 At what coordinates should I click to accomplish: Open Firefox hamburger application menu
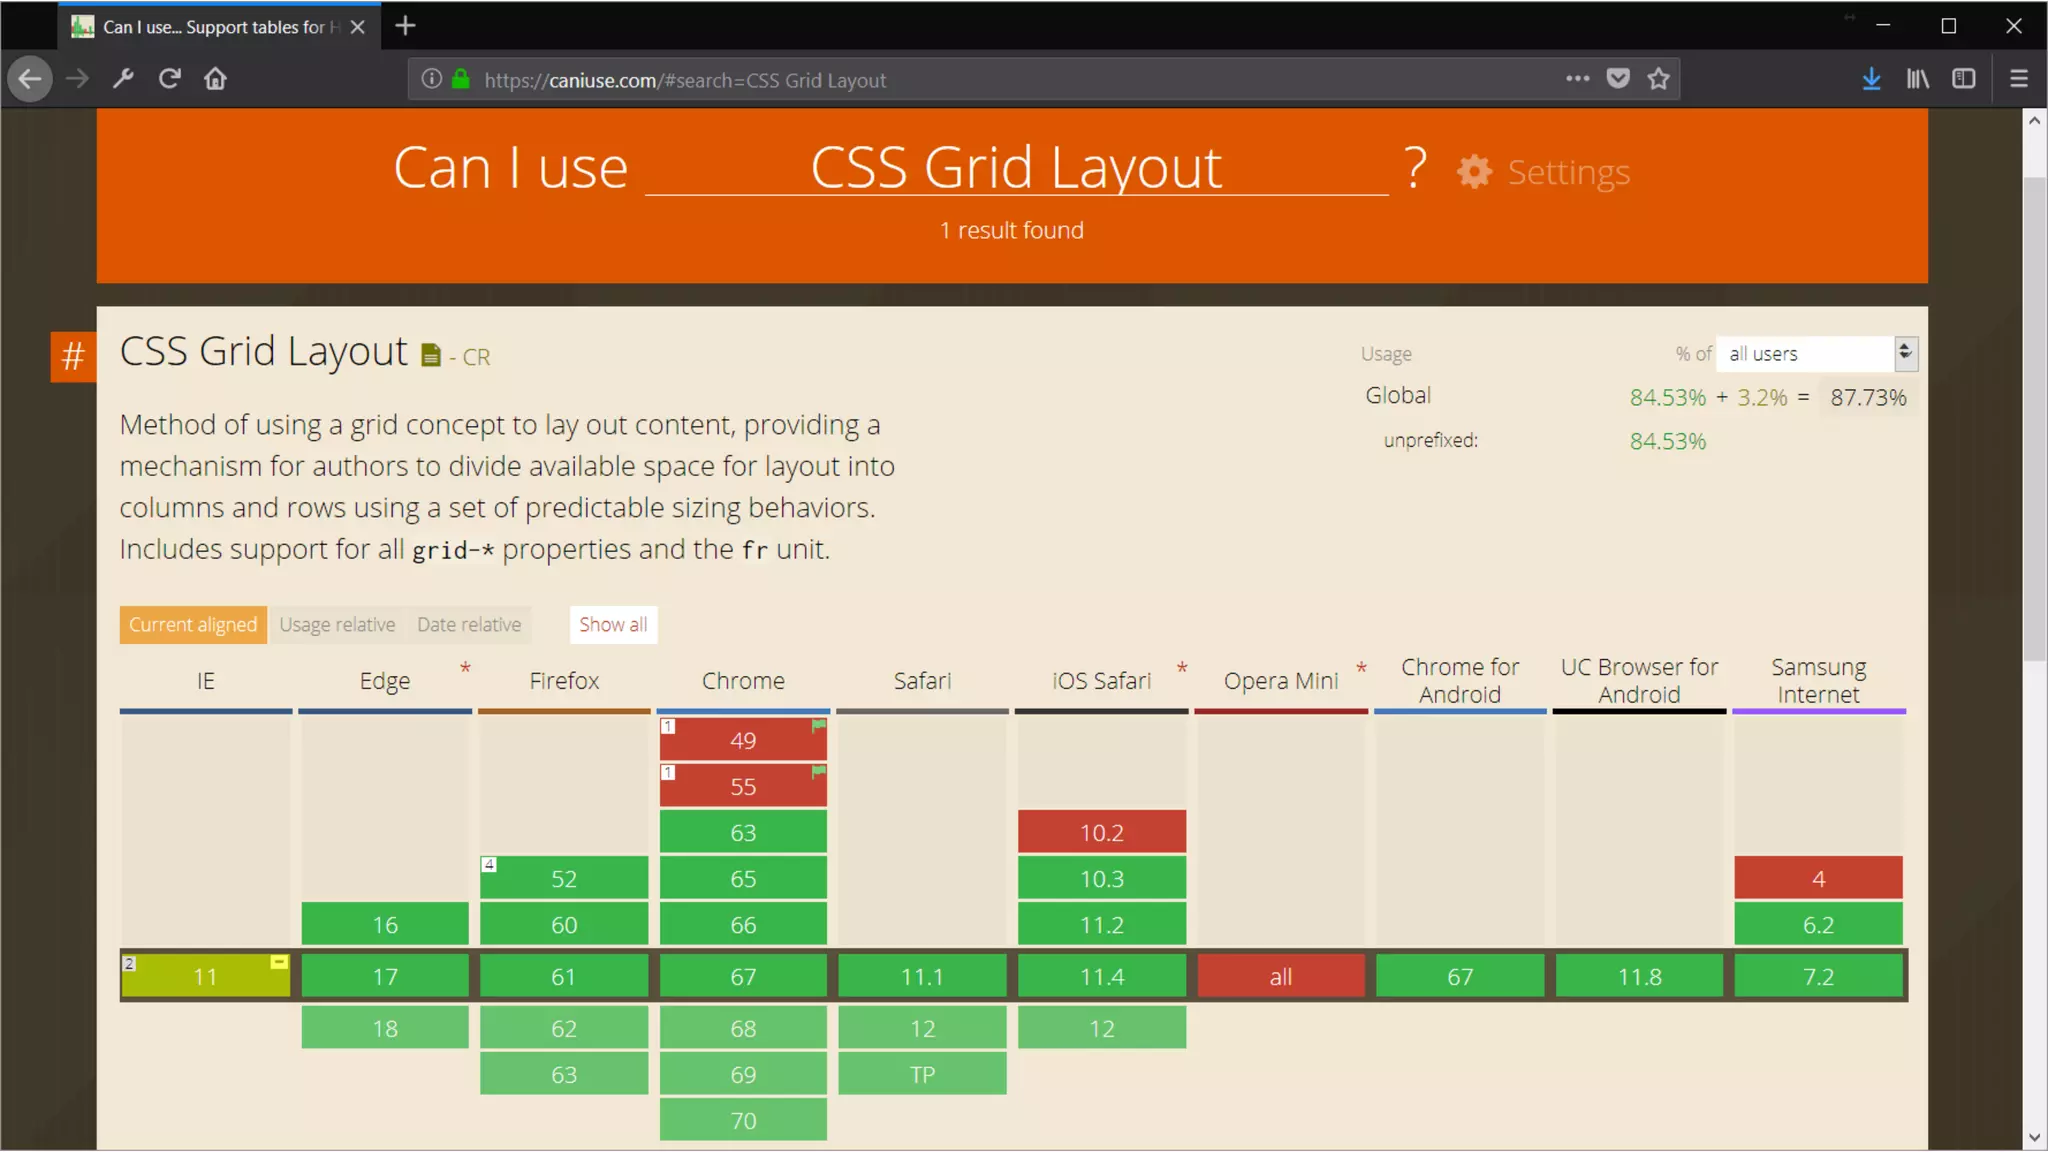[x=2019, y=79]
